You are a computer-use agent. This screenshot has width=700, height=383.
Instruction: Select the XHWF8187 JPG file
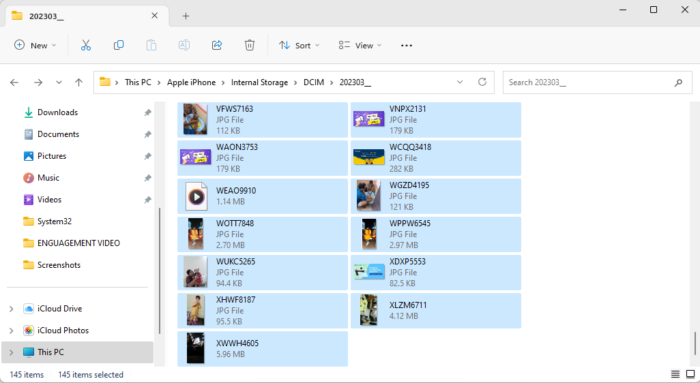click(x=262, y=311)
